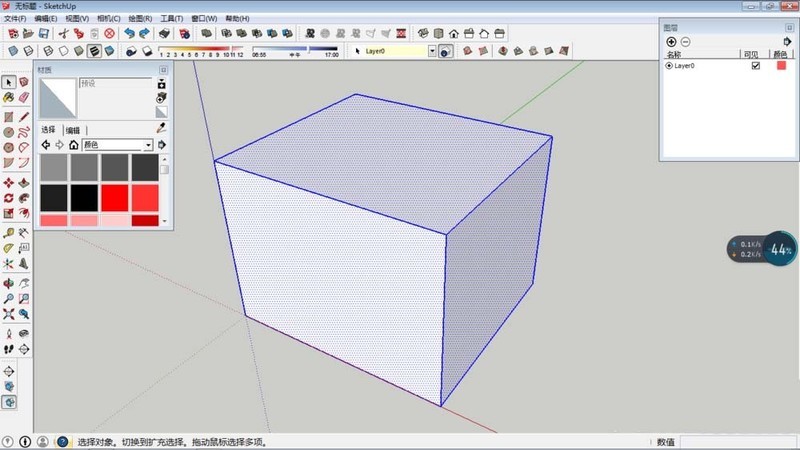Click the eyedropper sample paint icon
The height and width of the screenshot is (450, 800).
click(x=161, y=128)
